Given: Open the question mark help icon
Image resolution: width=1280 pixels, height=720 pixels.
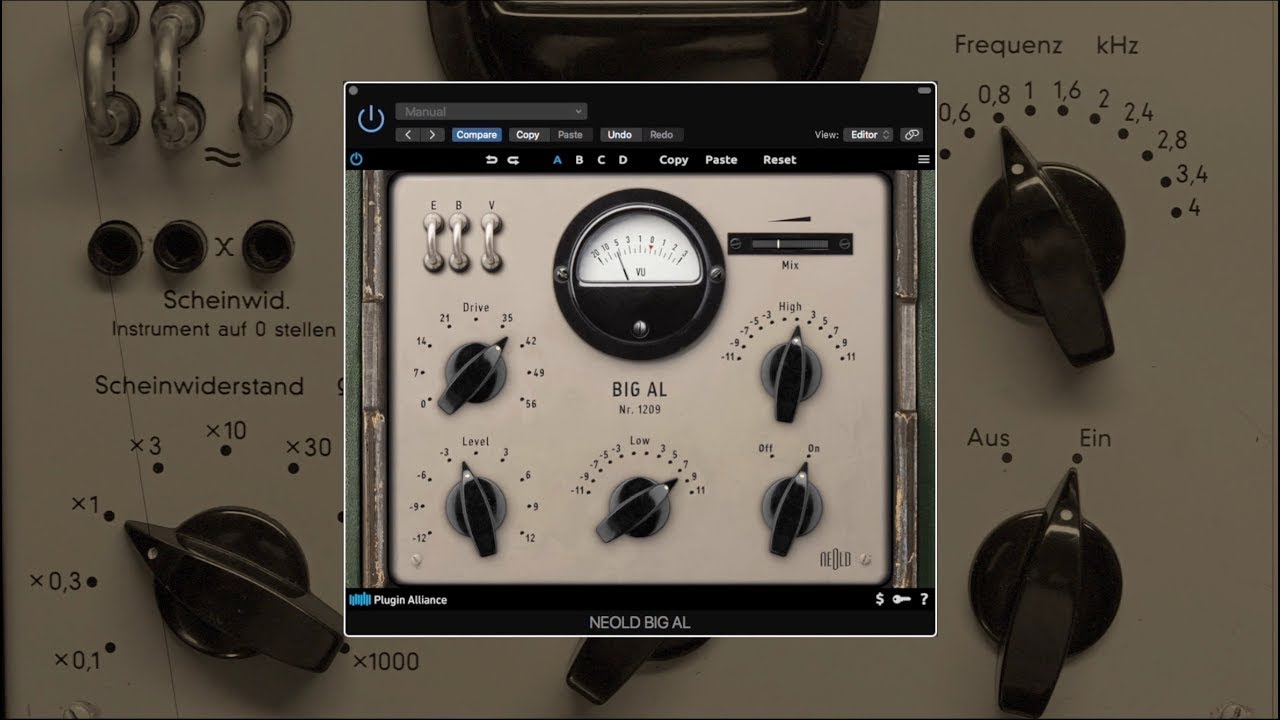Looking at the screenshot, I should (x=924, y=599).
